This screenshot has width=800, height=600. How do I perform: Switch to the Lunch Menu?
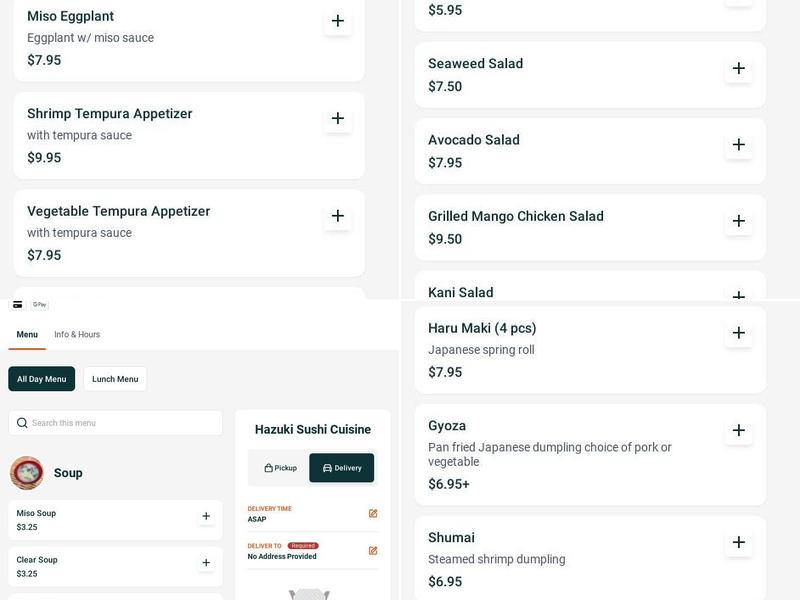coord(115,379)
